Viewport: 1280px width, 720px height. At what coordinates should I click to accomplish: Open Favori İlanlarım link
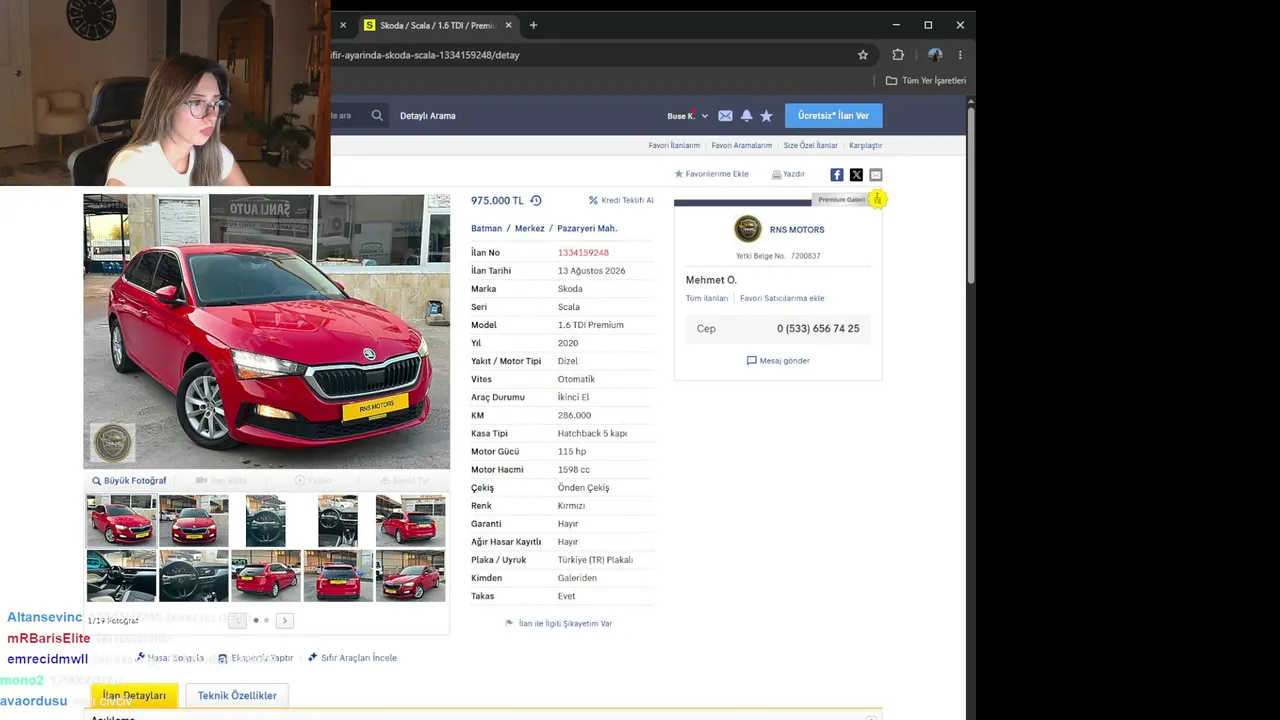[x=674, y=145]
